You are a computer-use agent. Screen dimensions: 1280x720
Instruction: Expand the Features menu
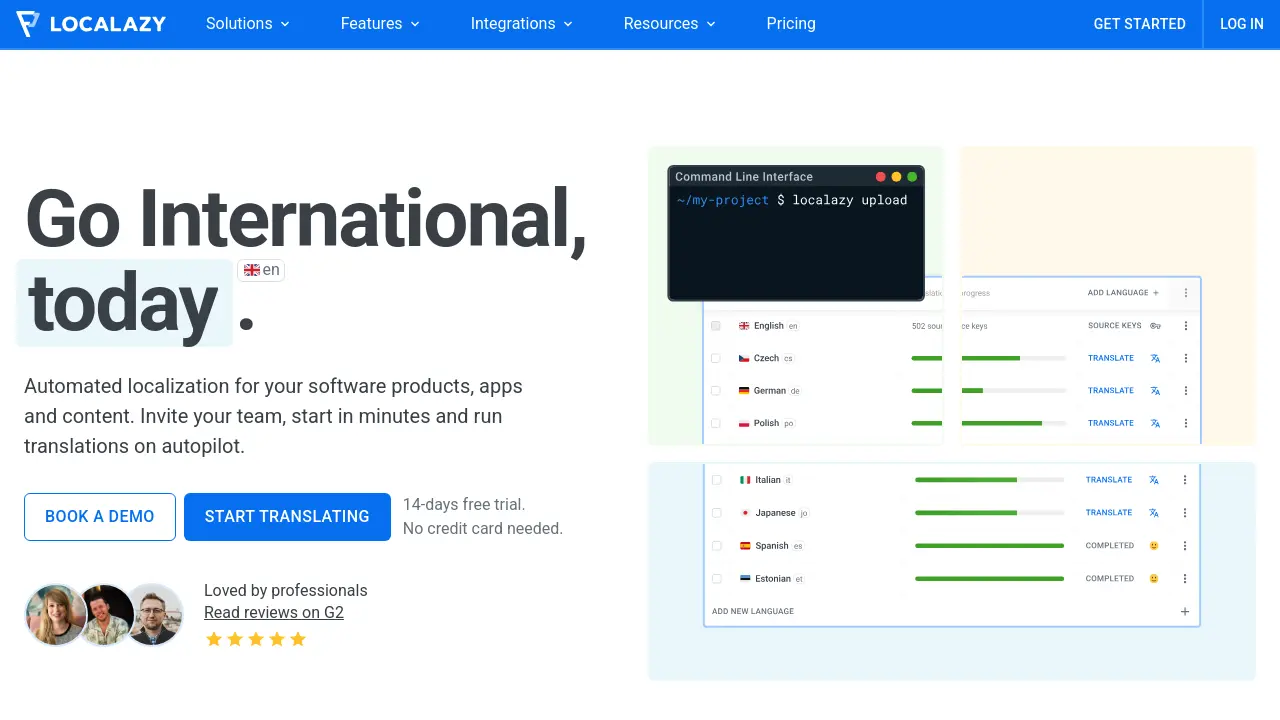(380, 24)
